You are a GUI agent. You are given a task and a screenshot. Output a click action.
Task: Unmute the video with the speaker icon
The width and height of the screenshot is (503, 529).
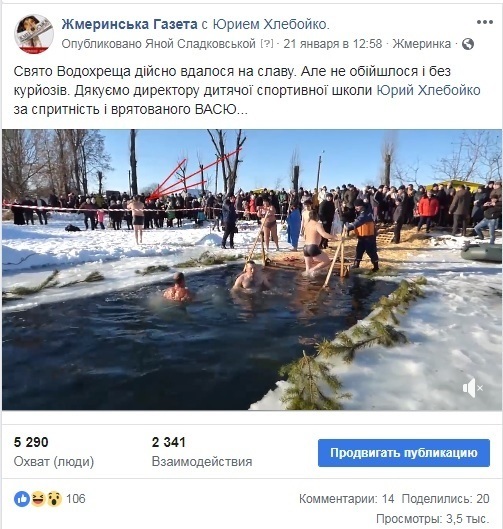473,388
